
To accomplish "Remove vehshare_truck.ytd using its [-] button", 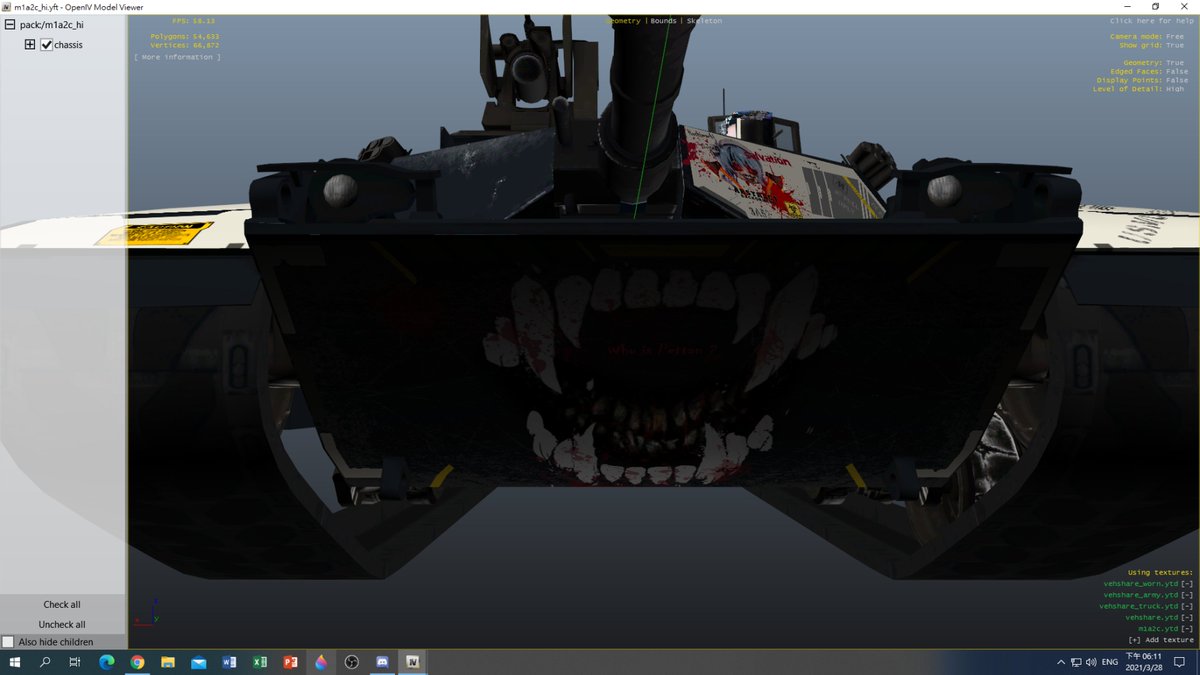I will [1187, 606].
